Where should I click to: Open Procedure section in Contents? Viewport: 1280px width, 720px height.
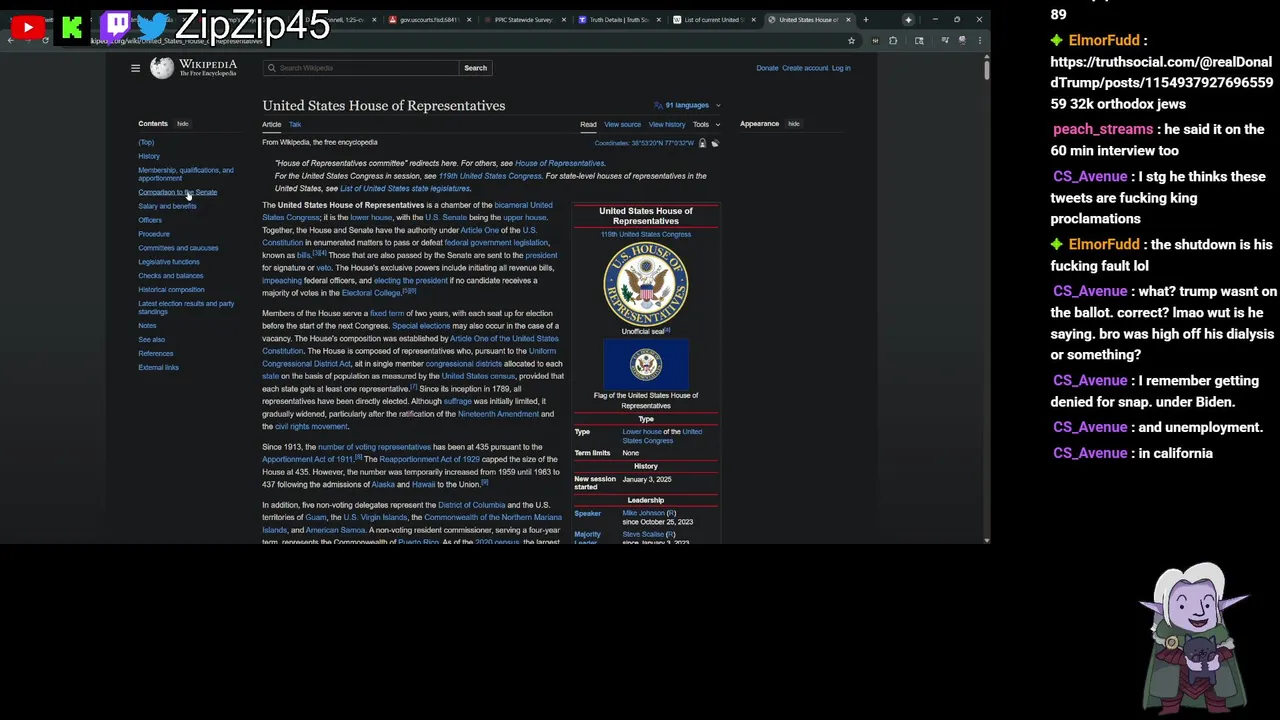tap(154, 234)
